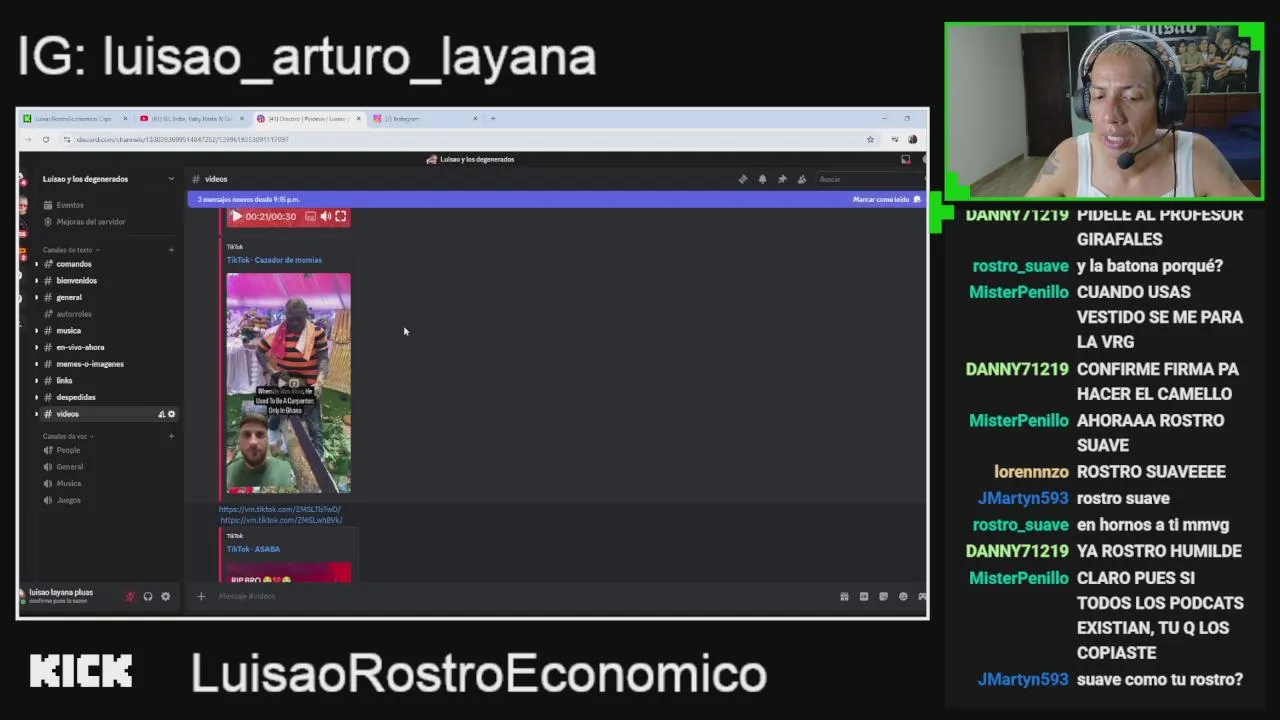The height and width of the screenshot is (720, 1280).
Task: Open the en-vivo-ahora channel
Action: tap(80, 347)
